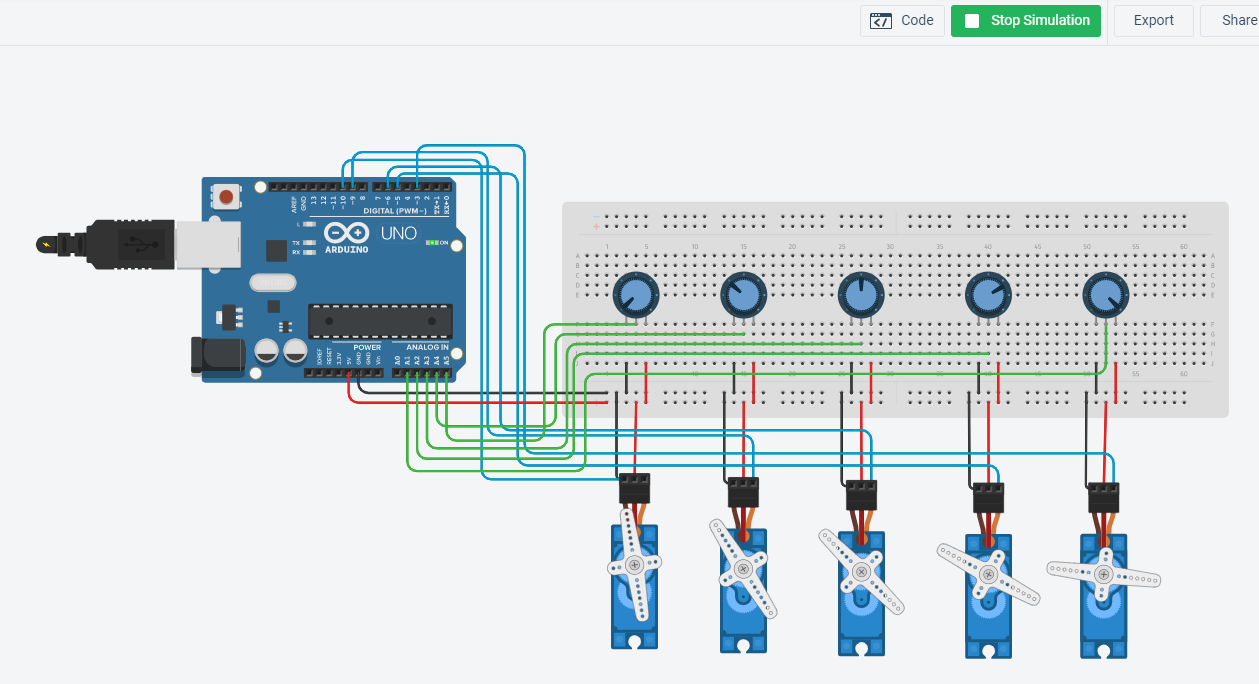This screenshot has width=1259, height=684.
Task: Open the Code editor panel
Action: point(902,20)
